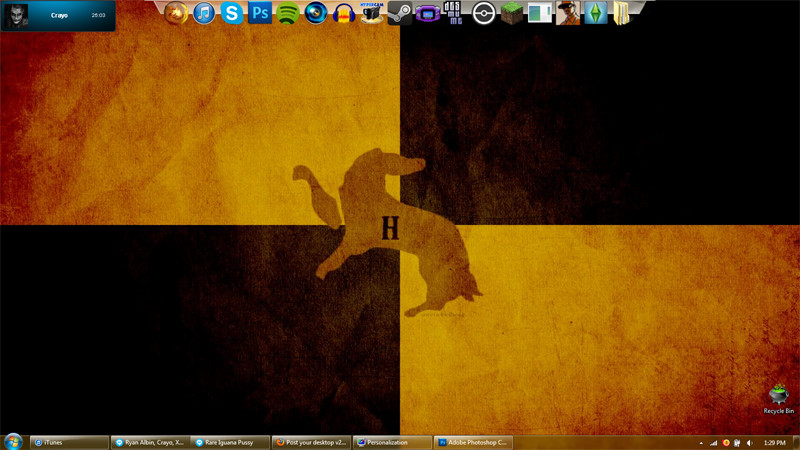Click the clock showing 1:29 PM
Image resolution: width=800 pixels, height=450 pixels.
coord(773,441)
